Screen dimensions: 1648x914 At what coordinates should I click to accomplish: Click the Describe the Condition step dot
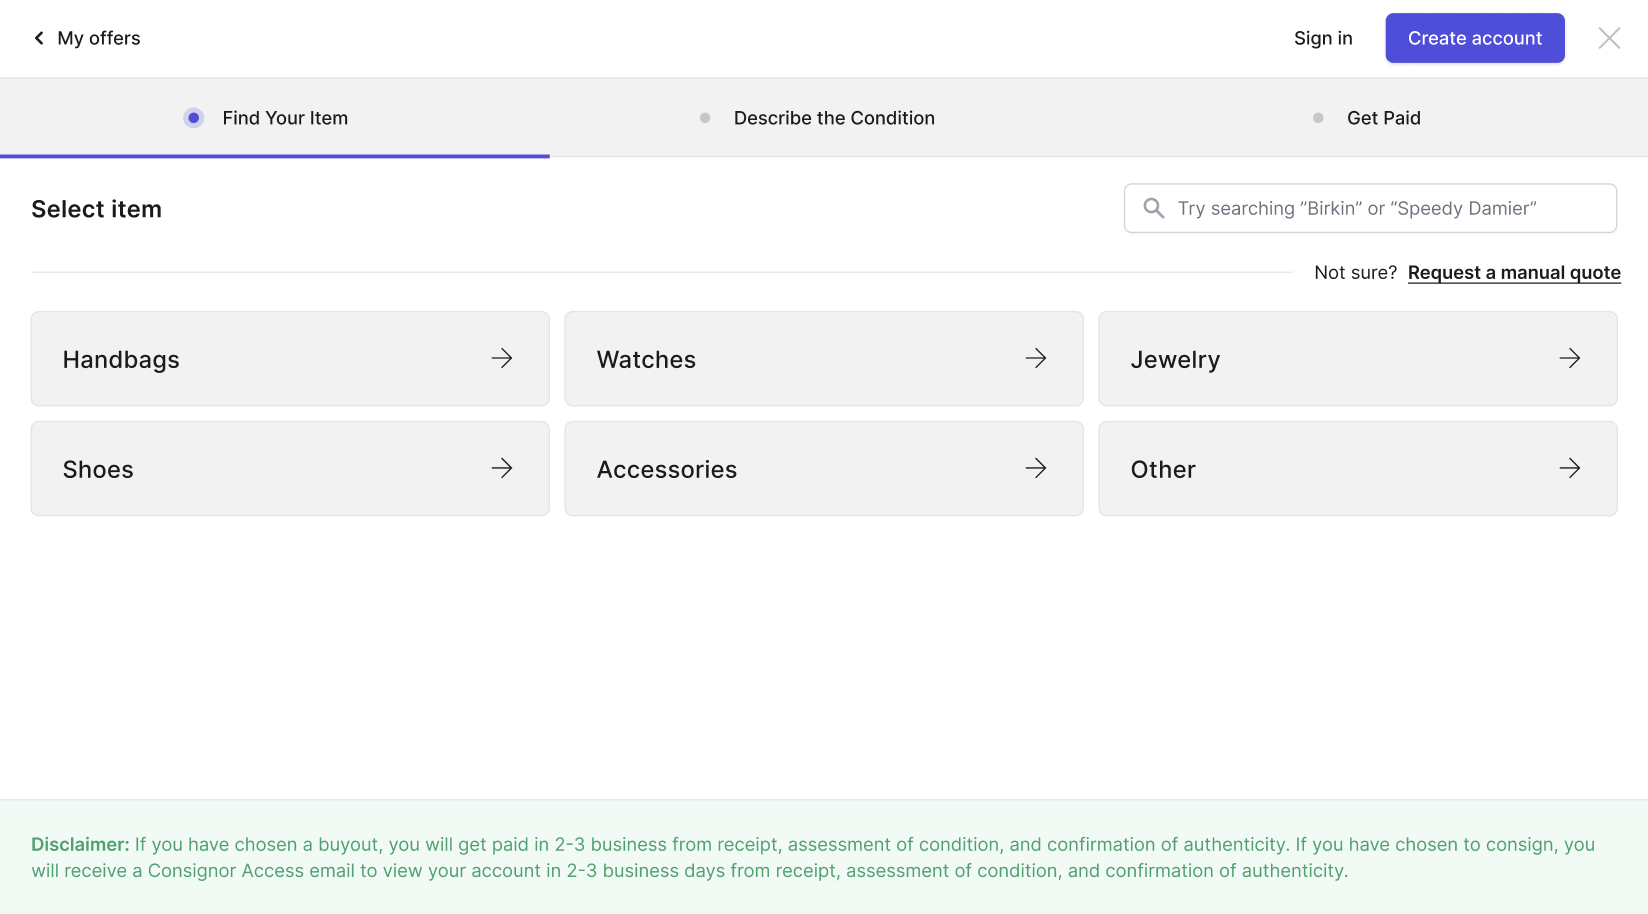tap(705, 118)
